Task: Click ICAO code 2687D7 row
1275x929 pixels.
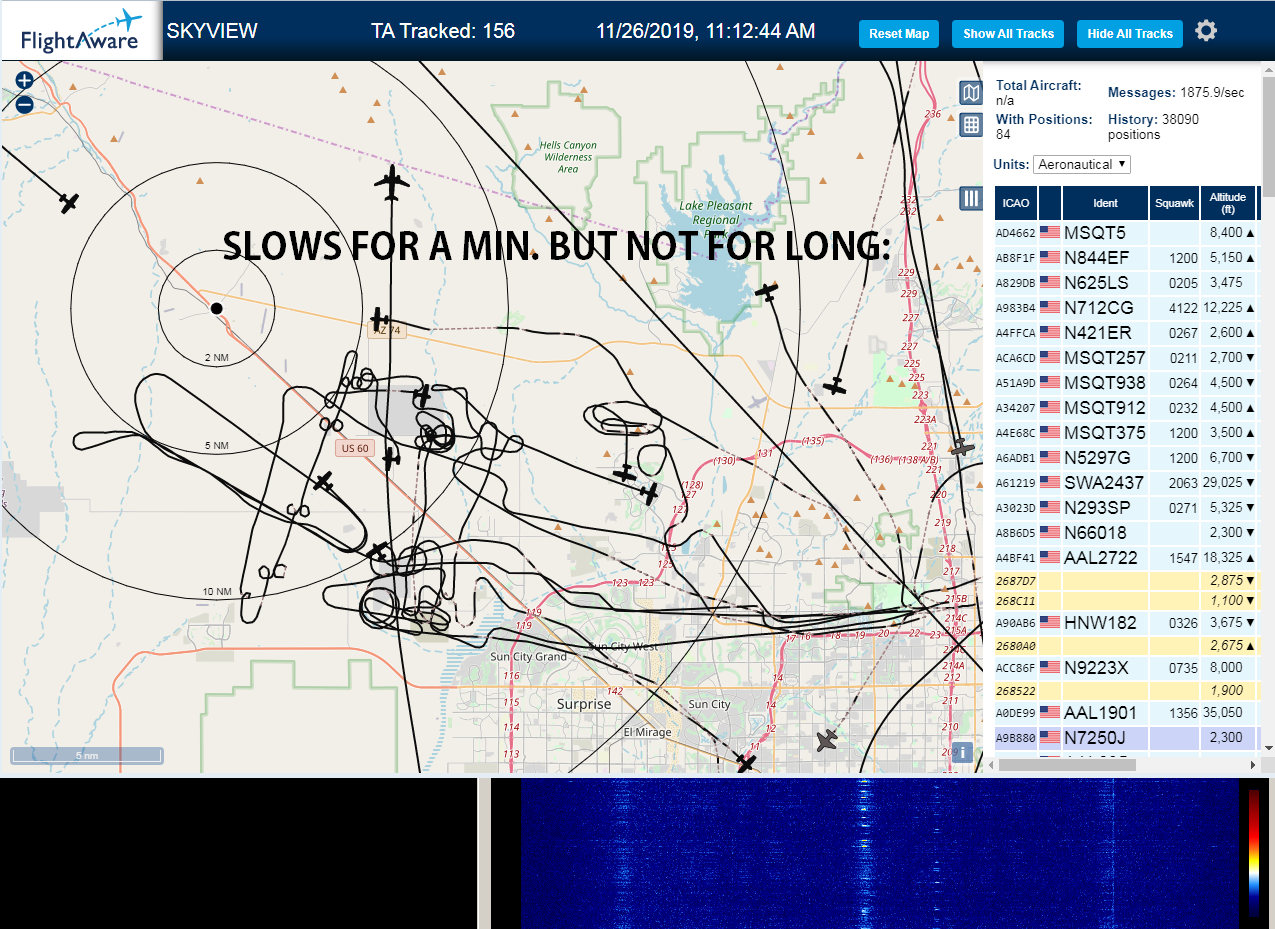Action: pos(1127,580)
